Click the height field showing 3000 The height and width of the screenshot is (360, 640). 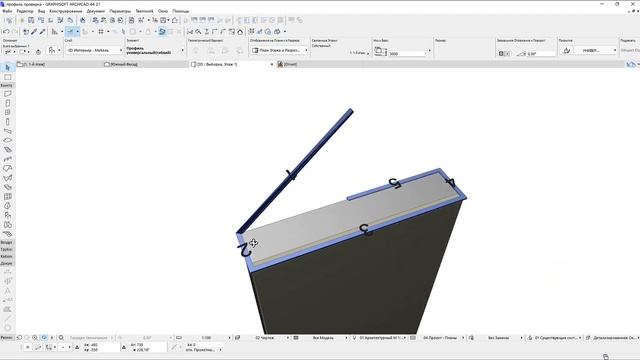pos(406,53)
